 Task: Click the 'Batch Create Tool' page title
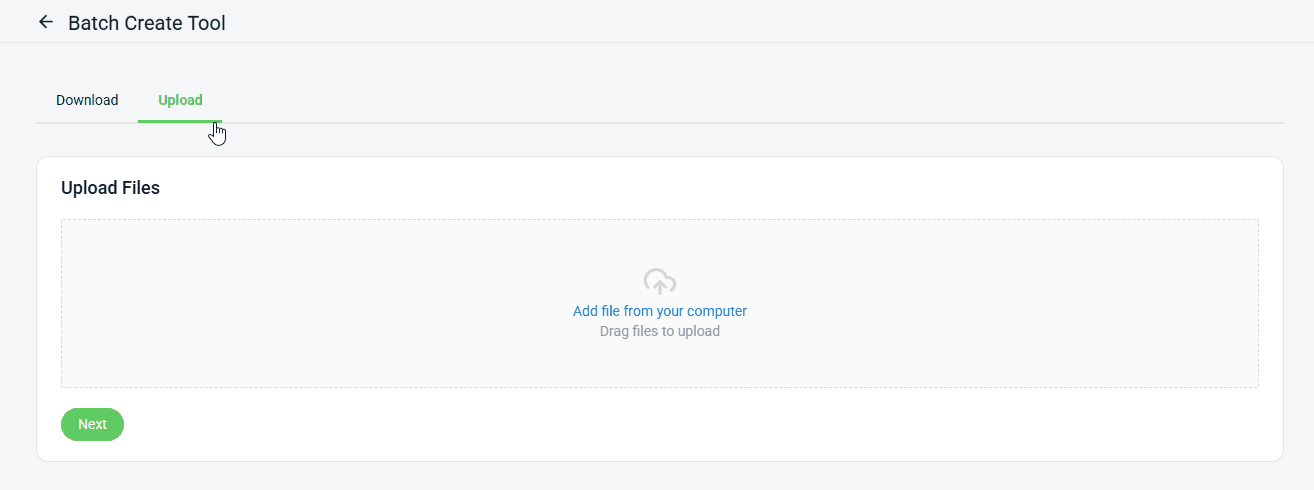click(147, 23)
